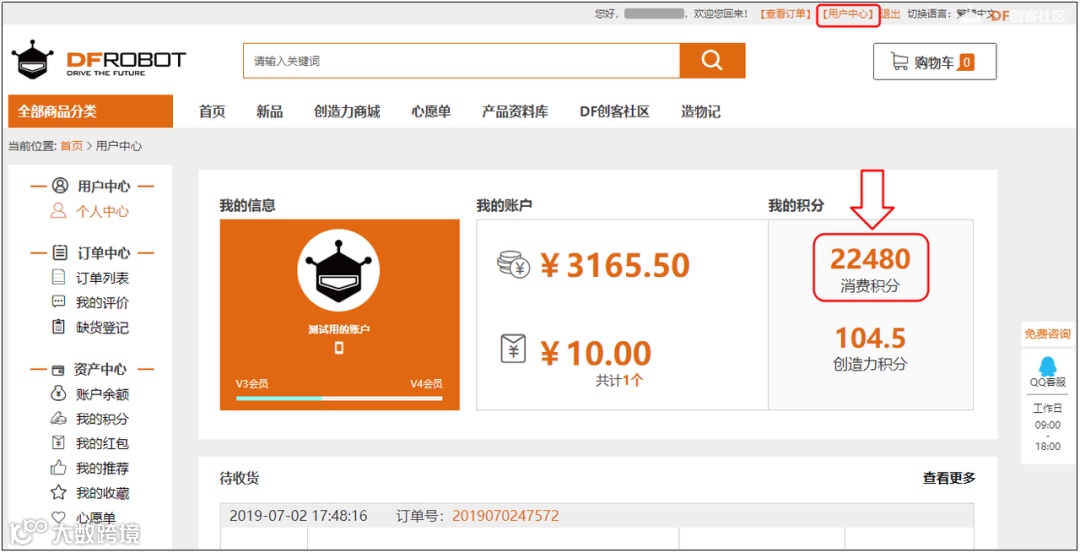Select 缺货登记 text in sidebar
Image resolution: width=1080 pixels, height=553 pixels.
pyautogui.click(x=103, y=328)
